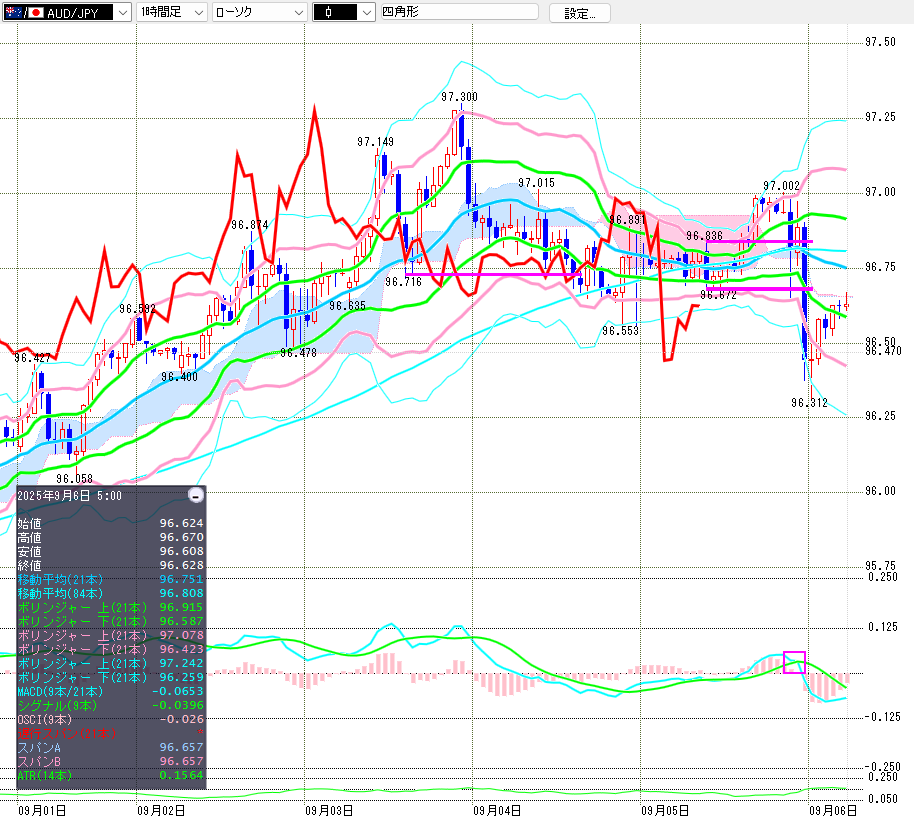Click the 97.002 price label
914x820 pixels.
781,186
